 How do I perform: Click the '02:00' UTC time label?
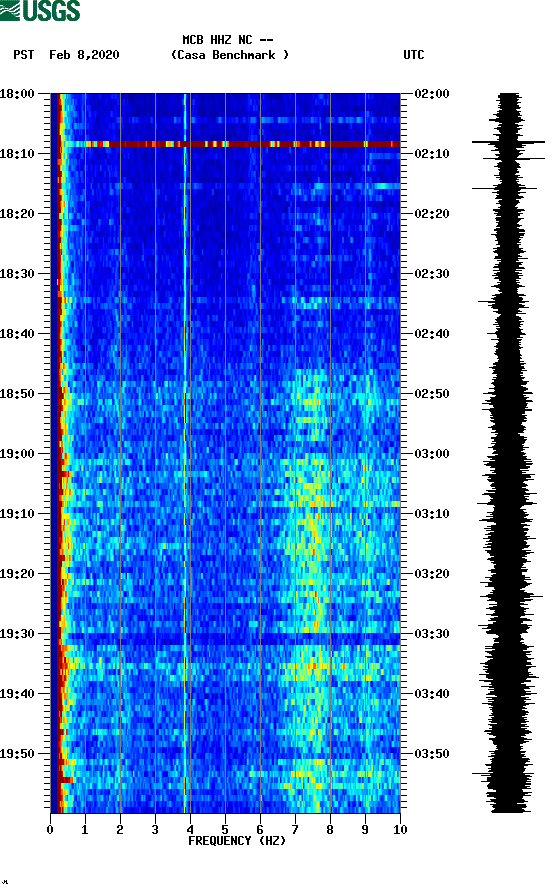(432, 93)
